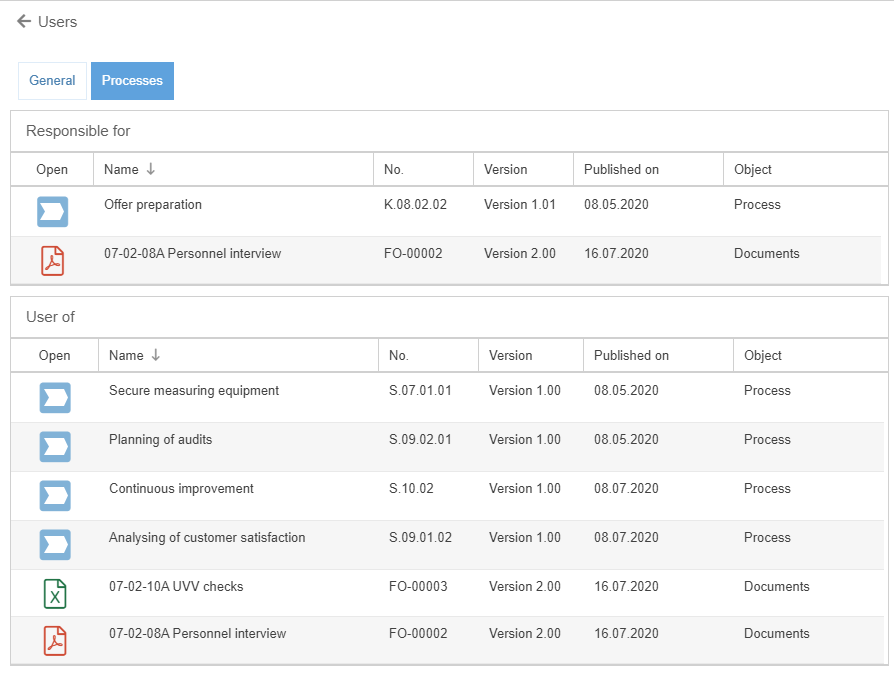The image size is (894, 673).
Task: Sort User of table by Name arrow
Action: (156, 356)
